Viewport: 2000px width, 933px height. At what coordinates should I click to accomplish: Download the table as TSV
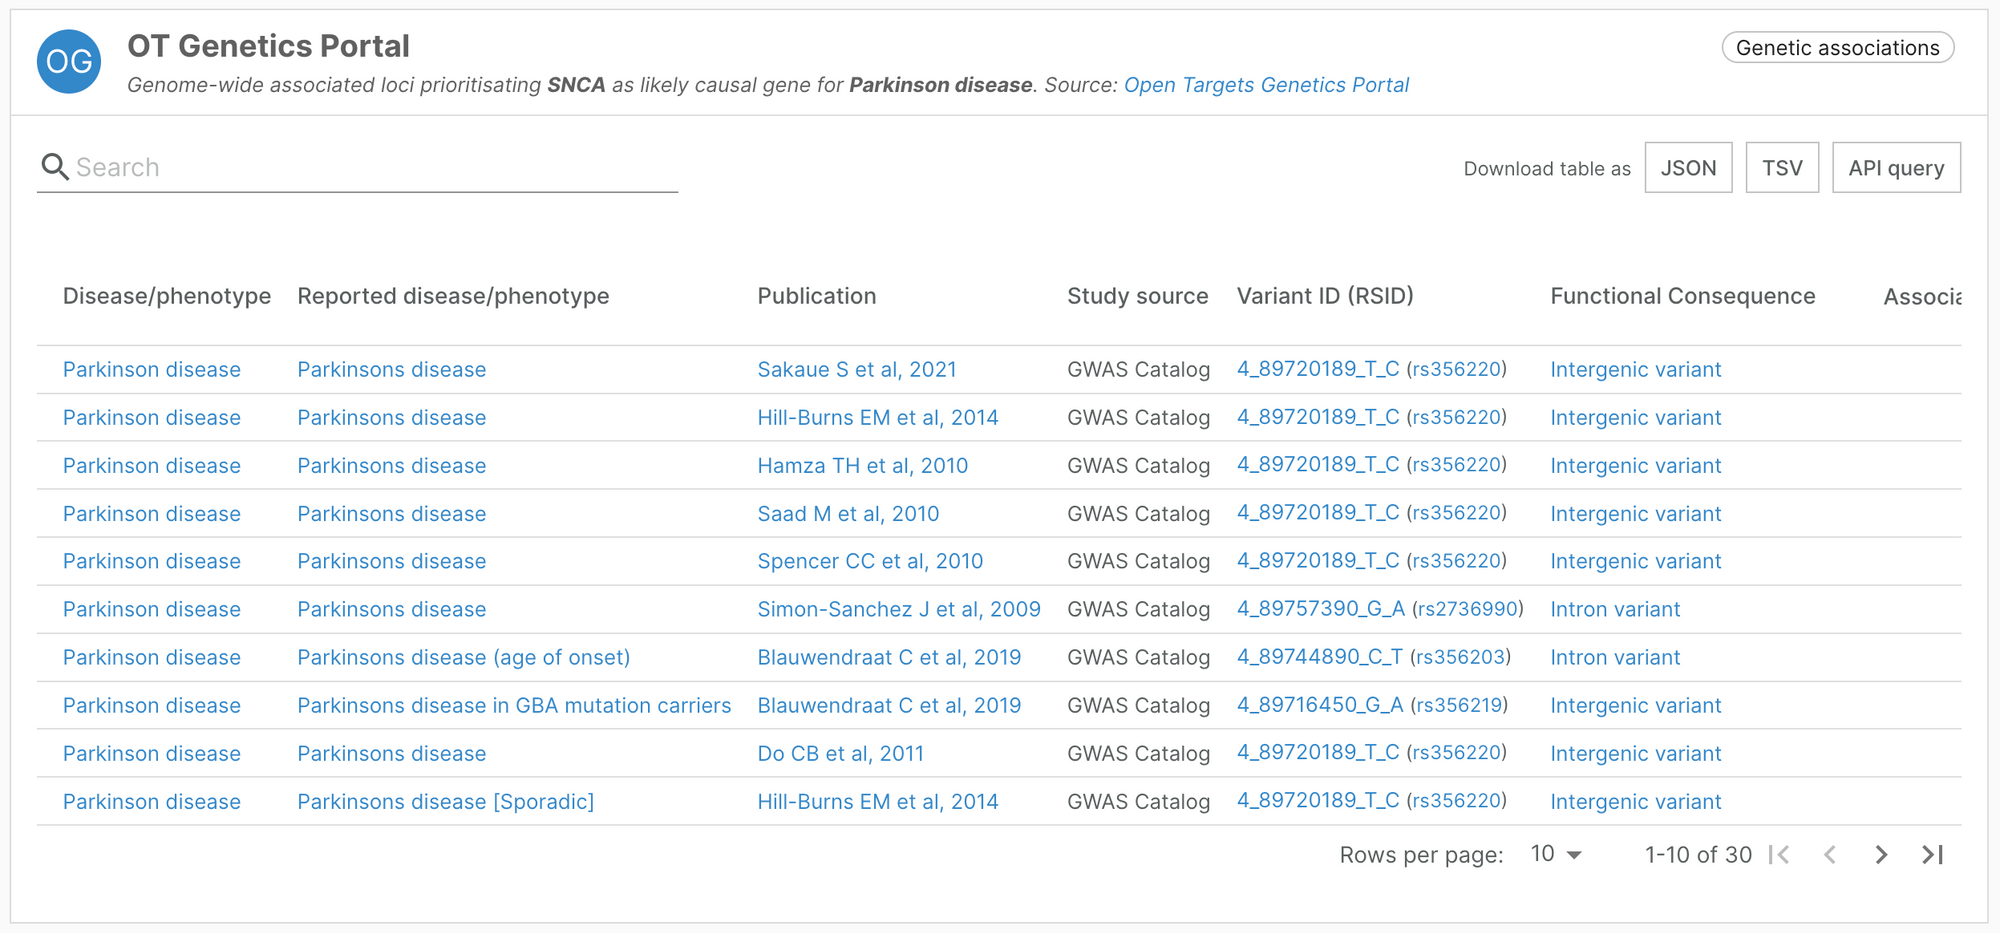(1782, 167)
